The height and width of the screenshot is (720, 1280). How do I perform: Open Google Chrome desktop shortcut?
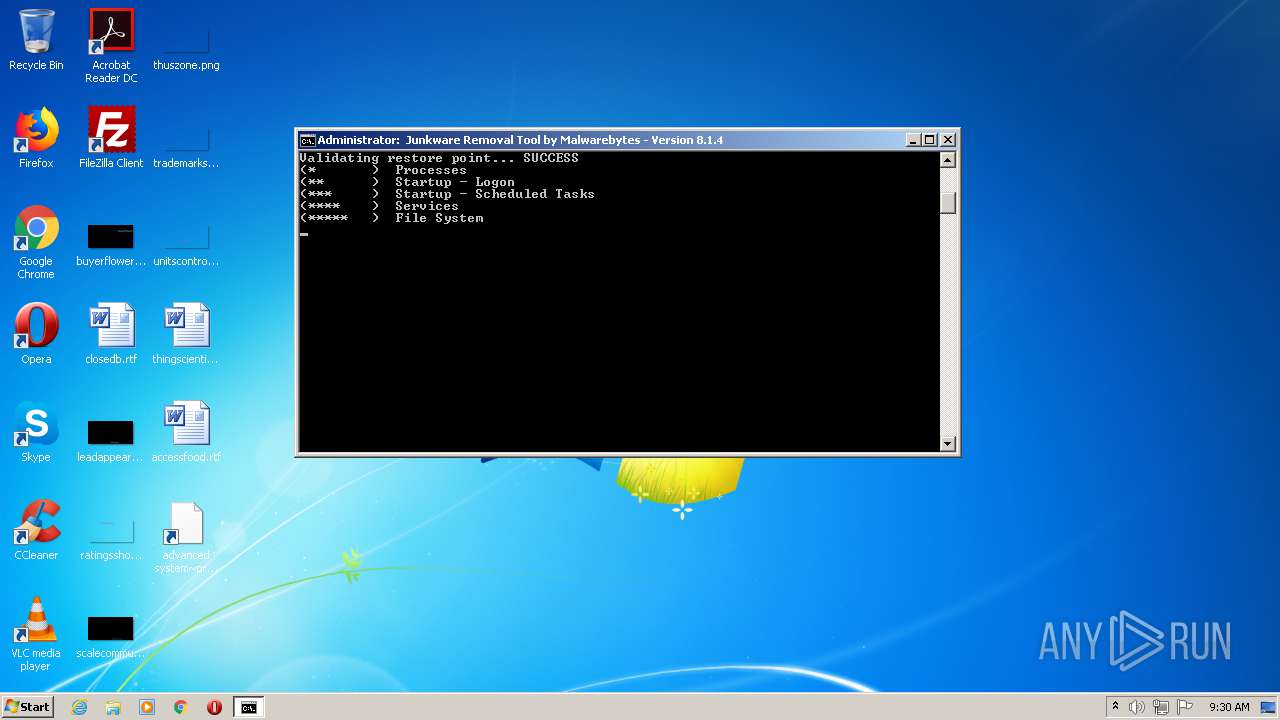(36, 242)
